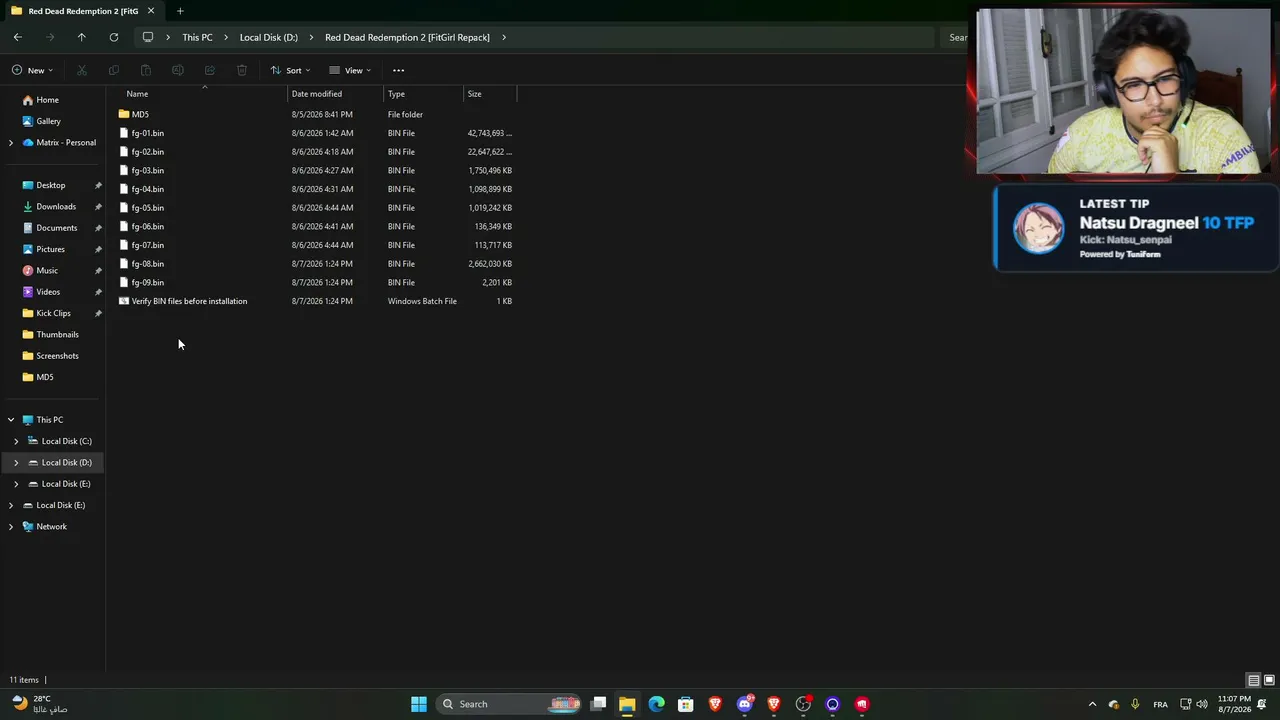Open Discord from the taskbar

point(745,704)
